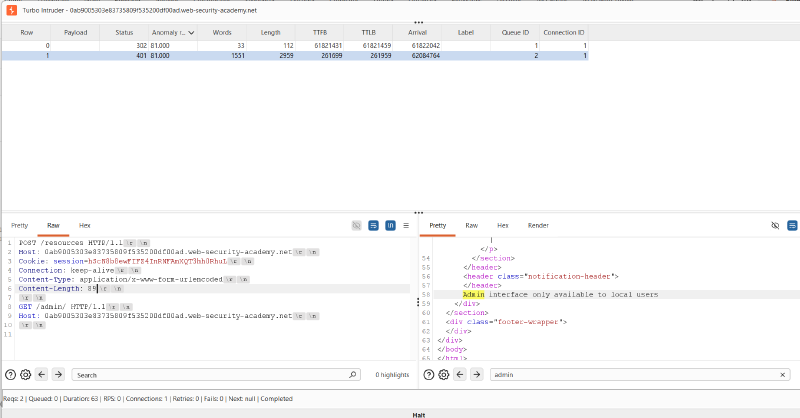Open help for response search
Screen dimensions: 800x418
tap(429, 375)
